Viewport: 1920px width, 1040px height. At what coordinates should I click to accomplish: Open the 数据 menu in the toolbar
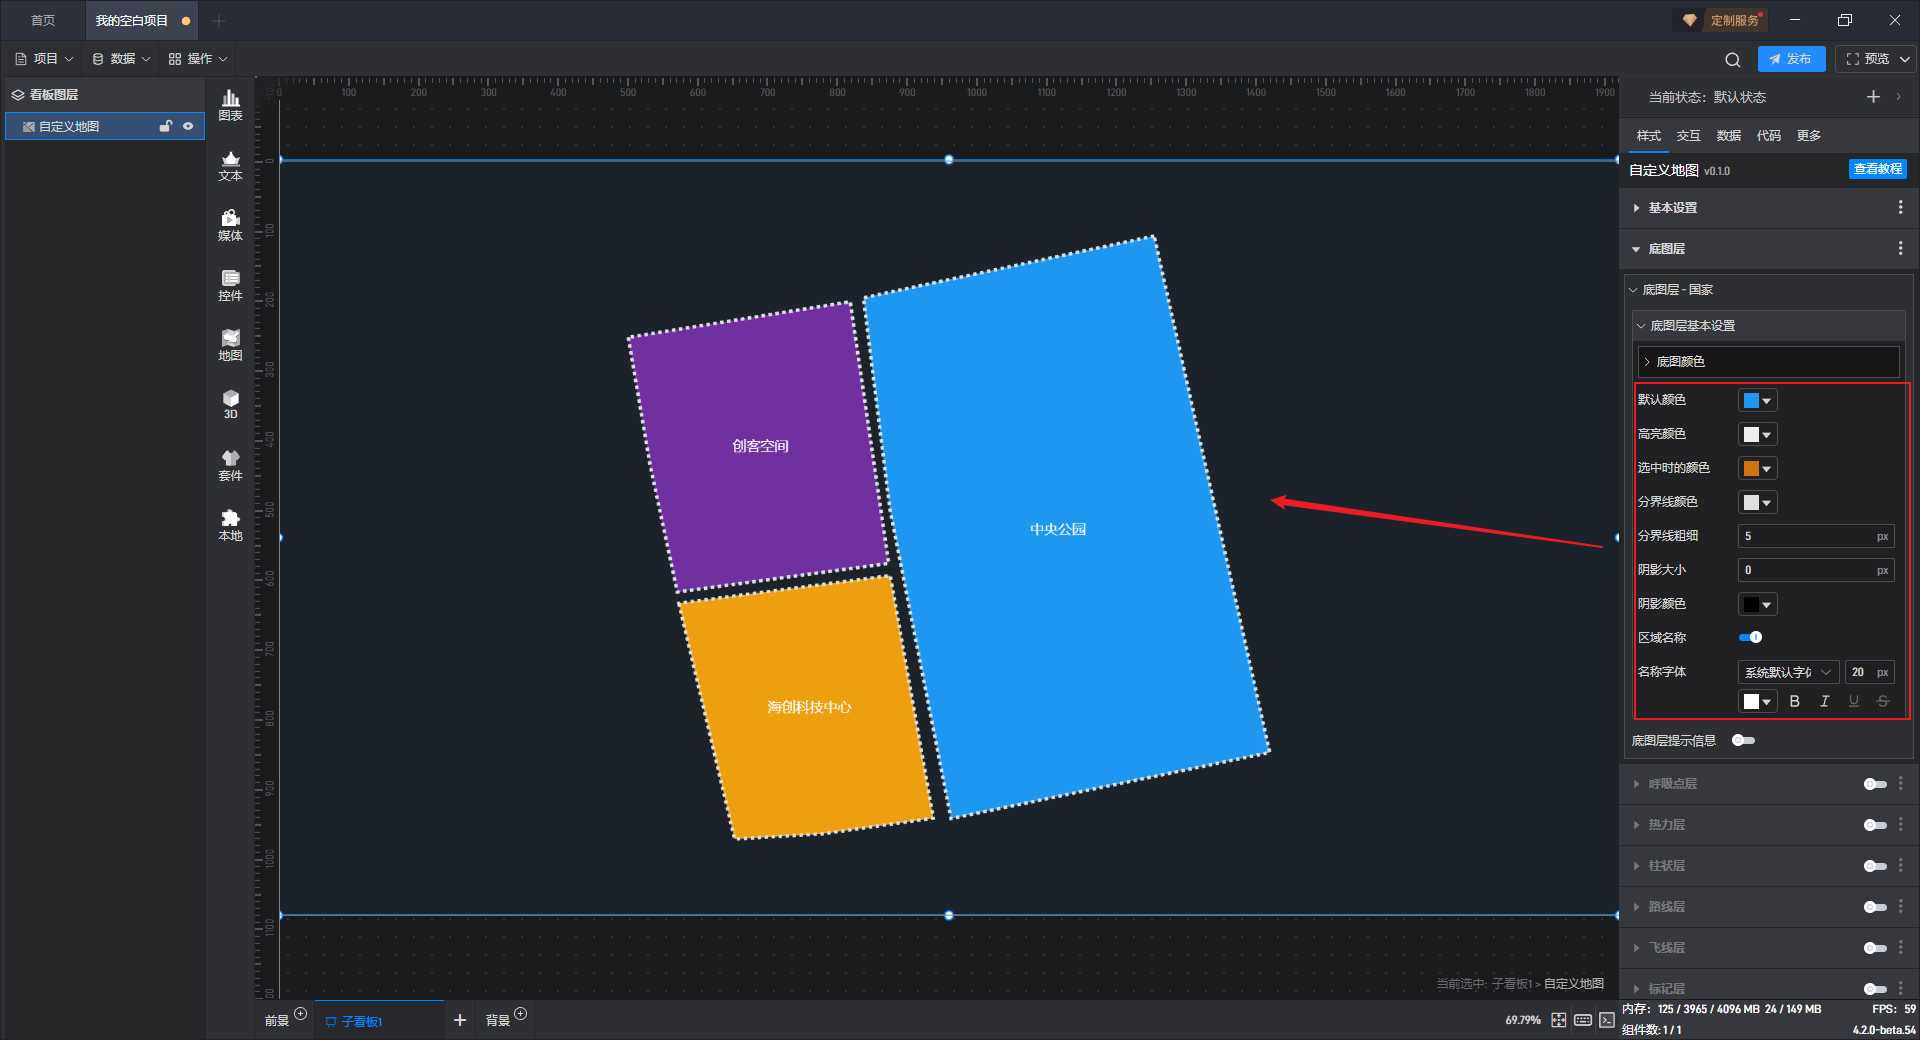pyautogui.click(x=121, y=59)
